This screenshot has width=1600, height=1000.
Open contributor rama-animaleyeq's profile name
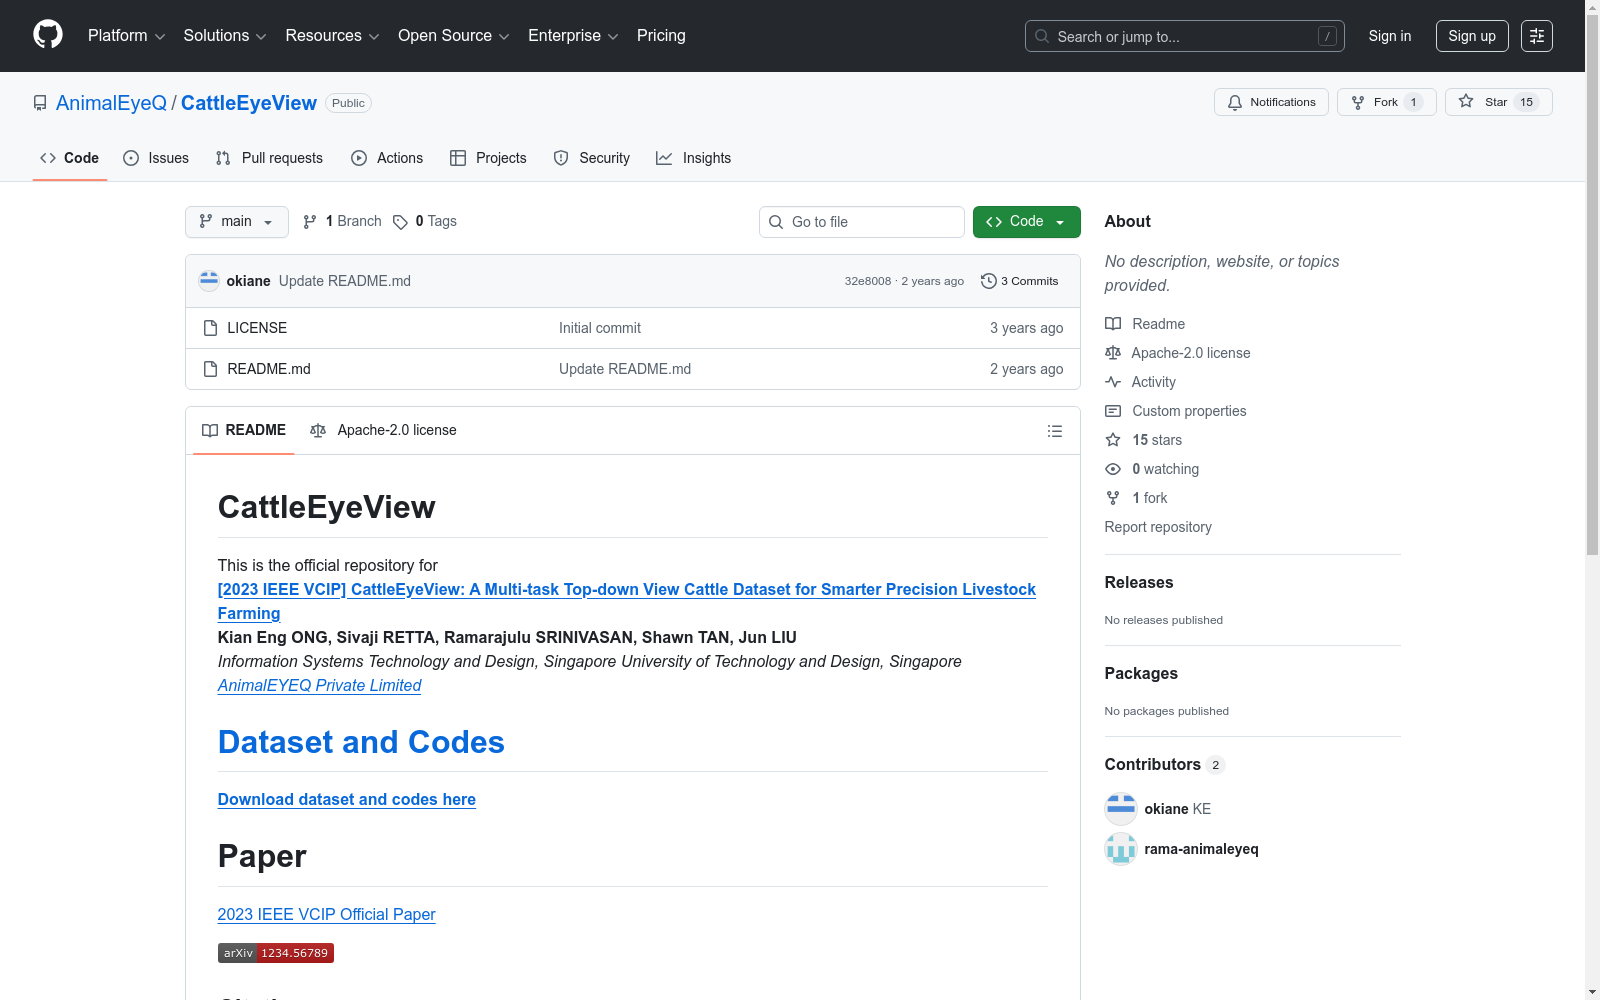click(x=1202, y=849)
